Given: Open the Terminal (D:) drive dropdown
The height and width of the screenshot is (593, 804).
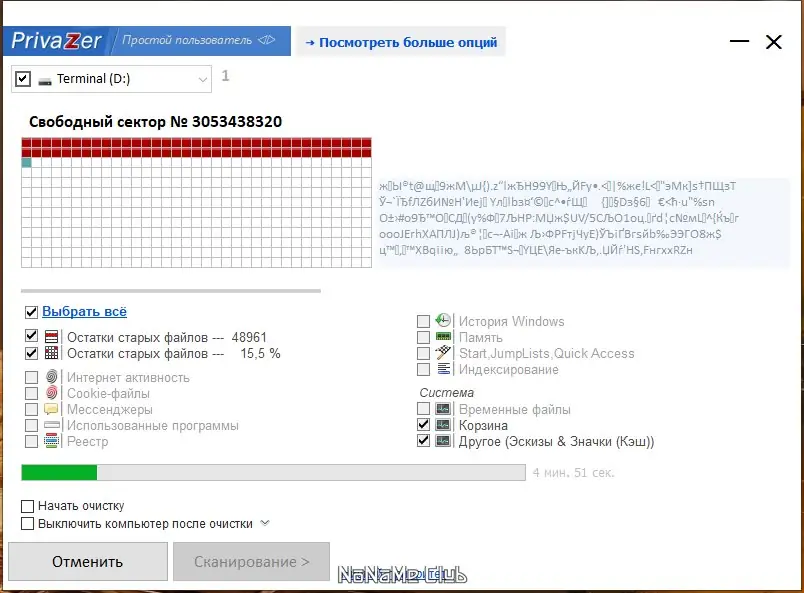Looking at the screenshot, I should [203, 80].
